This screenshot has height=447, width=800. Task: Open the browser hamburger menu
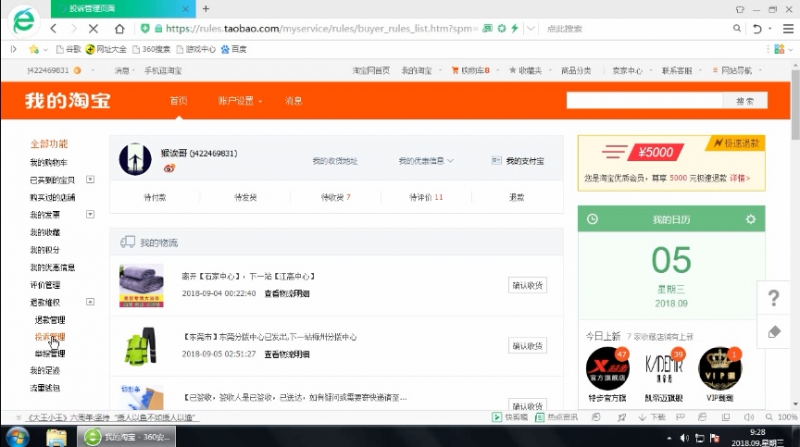[788, 29]
